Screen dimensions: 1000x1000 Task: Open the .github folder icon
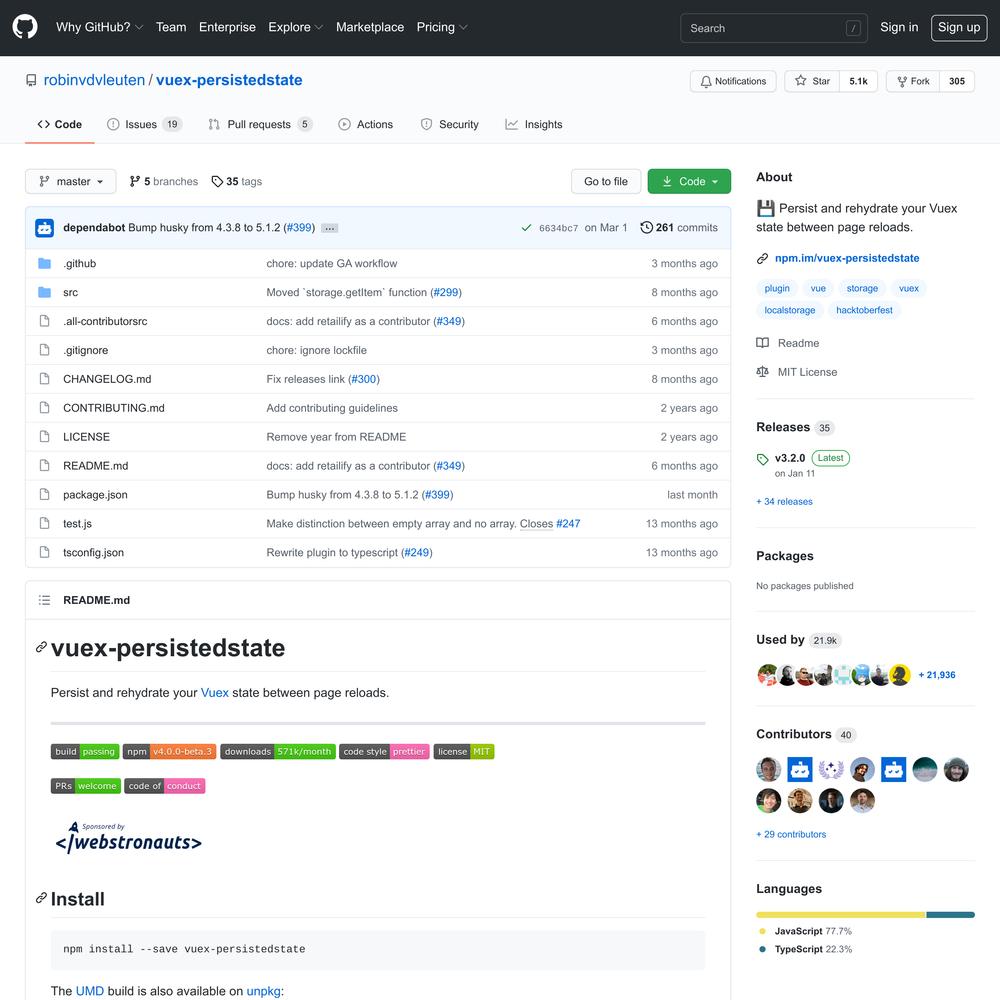pyautogui.click(x=44, y=263)
